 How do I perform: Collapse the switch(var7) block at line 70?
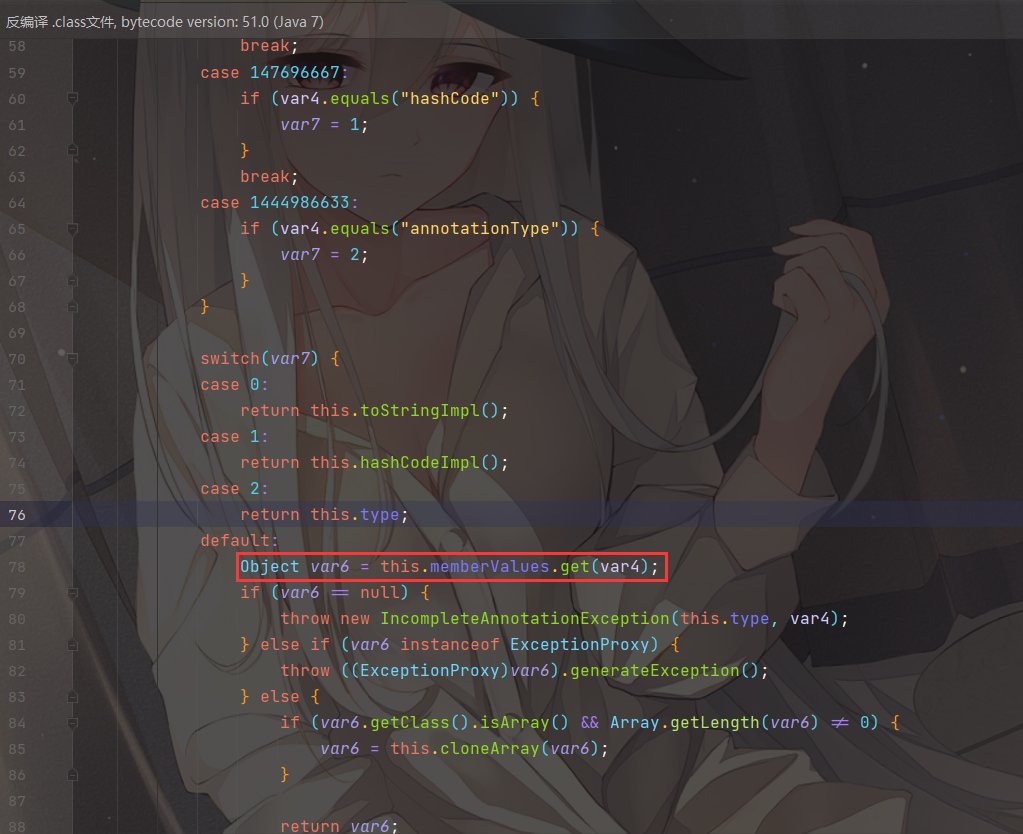coord(72,359)
